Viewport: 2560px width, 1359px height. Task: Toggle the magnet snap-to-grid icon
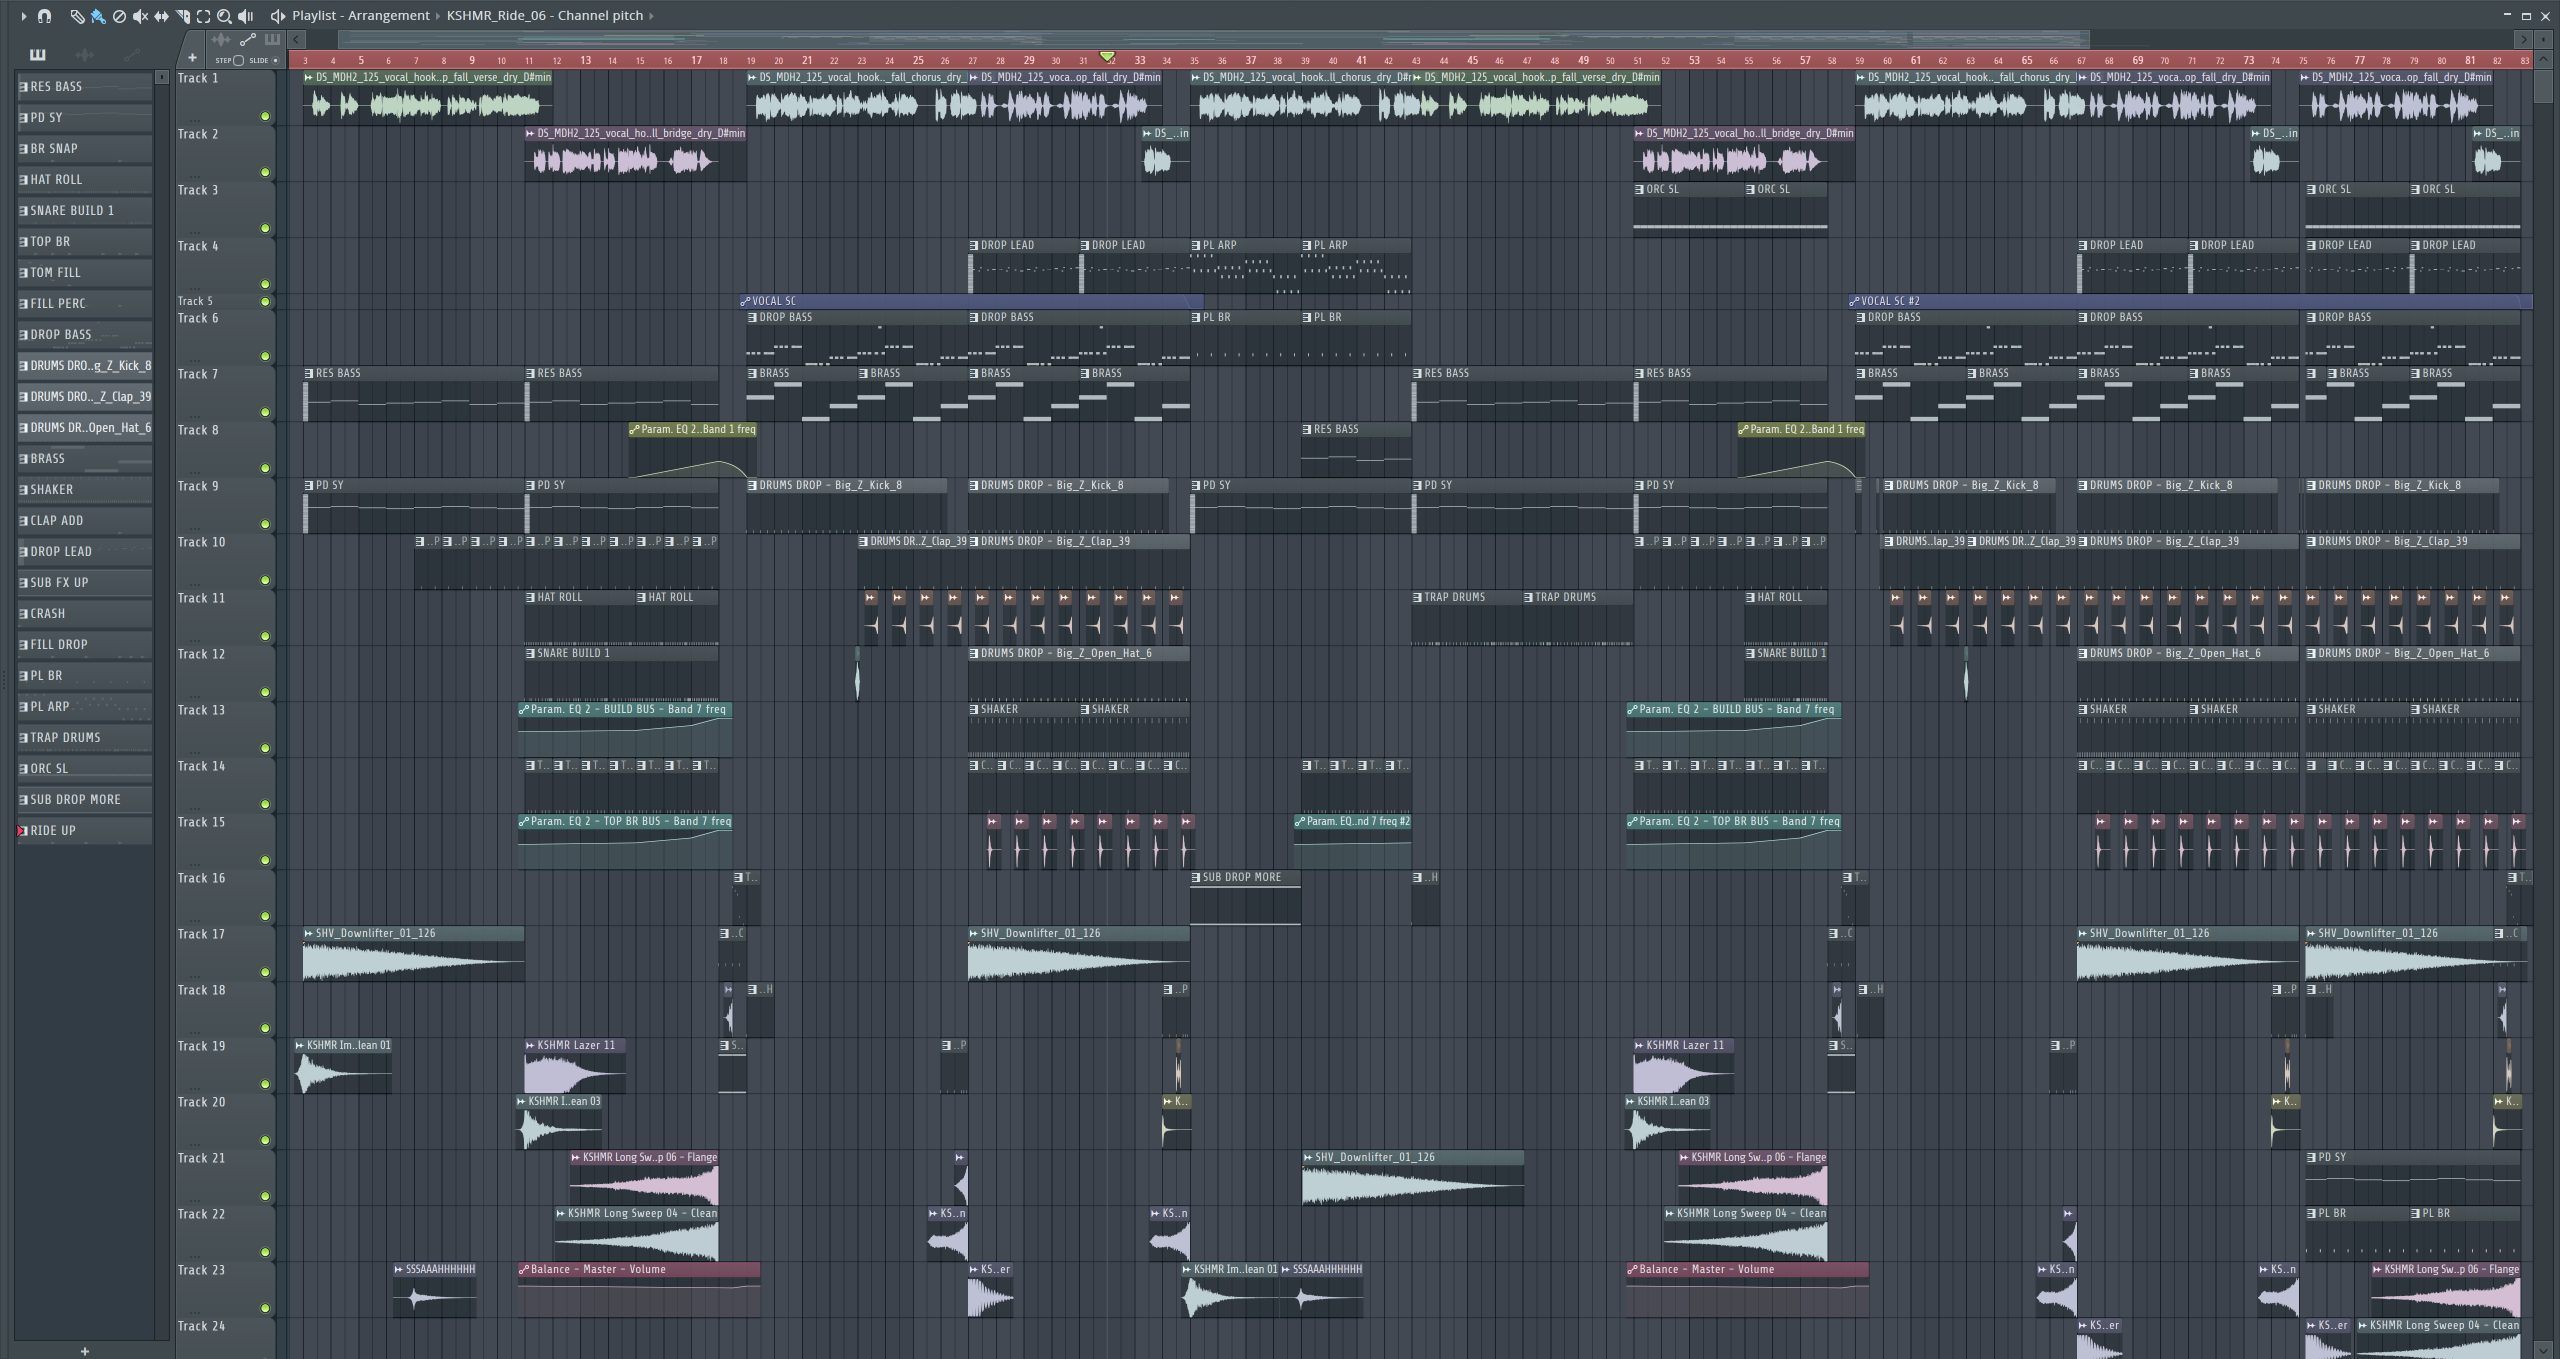(x=44, y=16)
